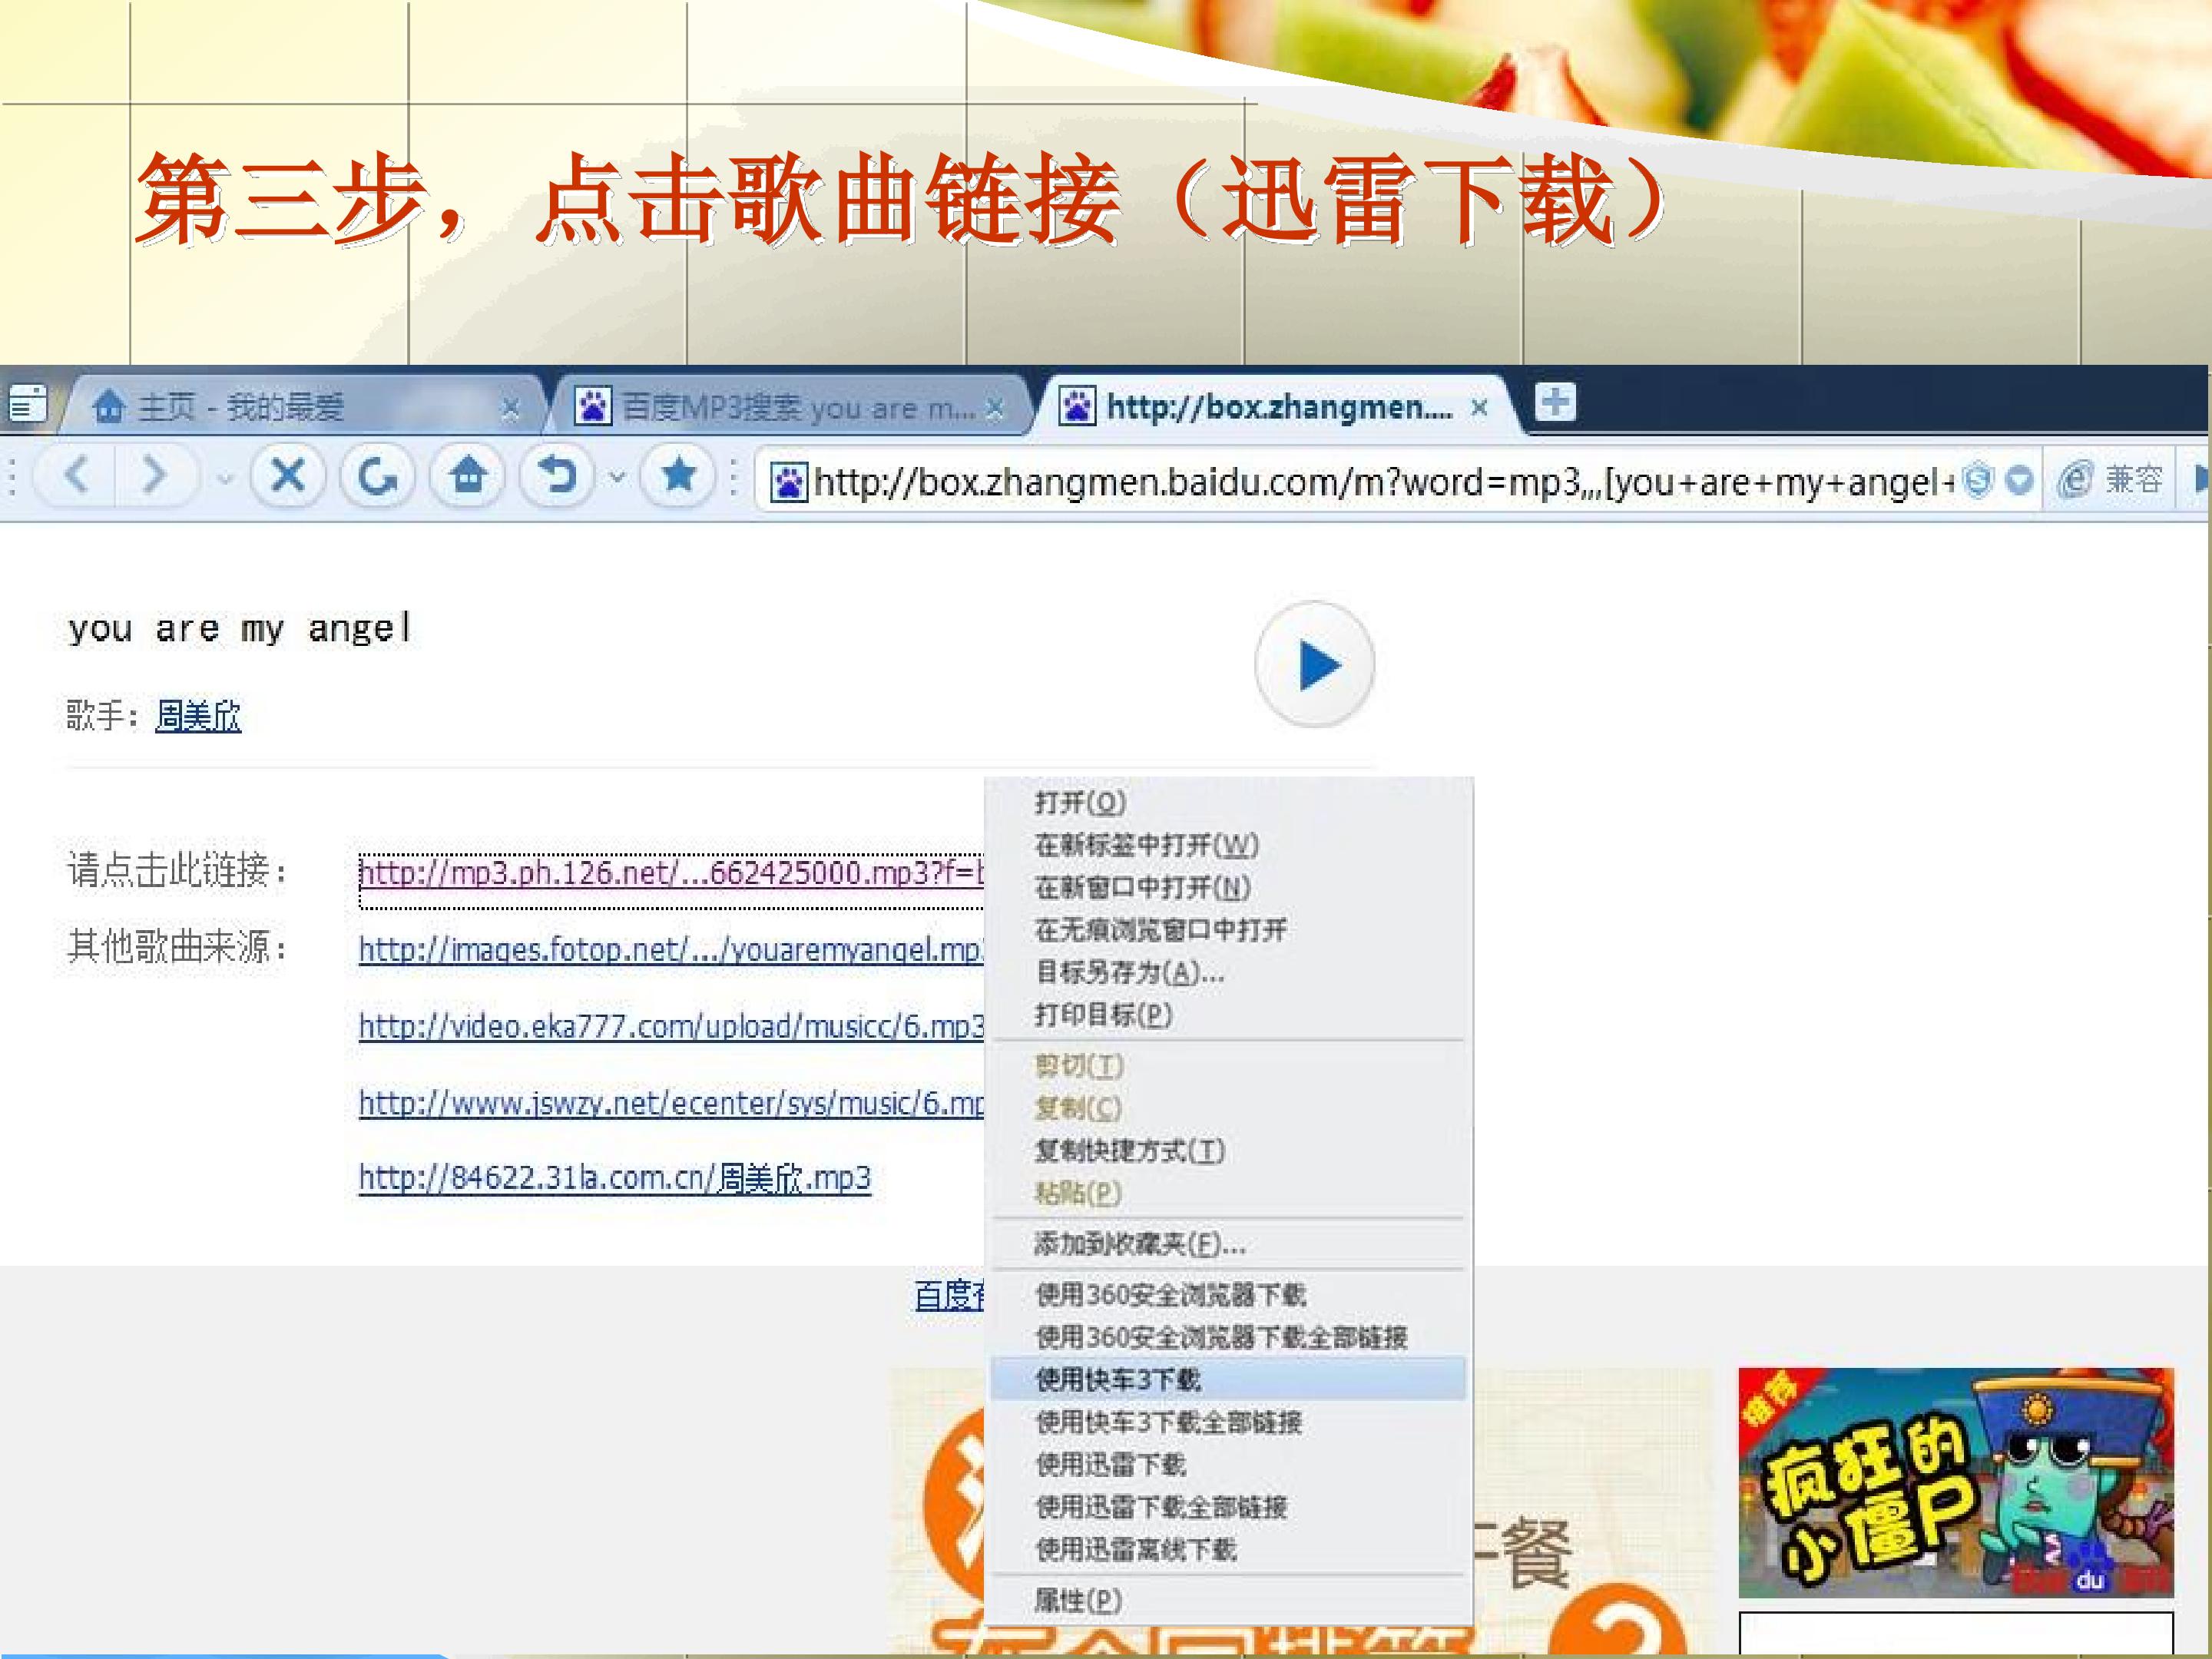Choose 使用360安全浏览器下载 menu item
Image resolution: width=2212 pixels, height=1659 pixels.
coord(1229,1295)
